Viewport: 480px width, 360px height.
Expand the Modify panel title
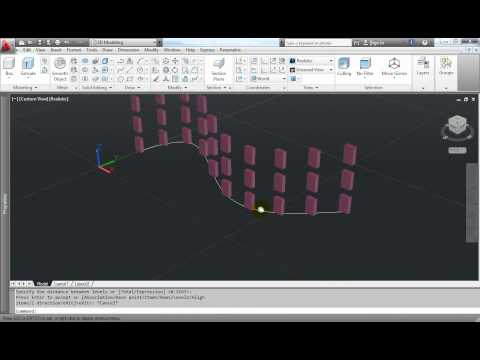coord(177,87)
